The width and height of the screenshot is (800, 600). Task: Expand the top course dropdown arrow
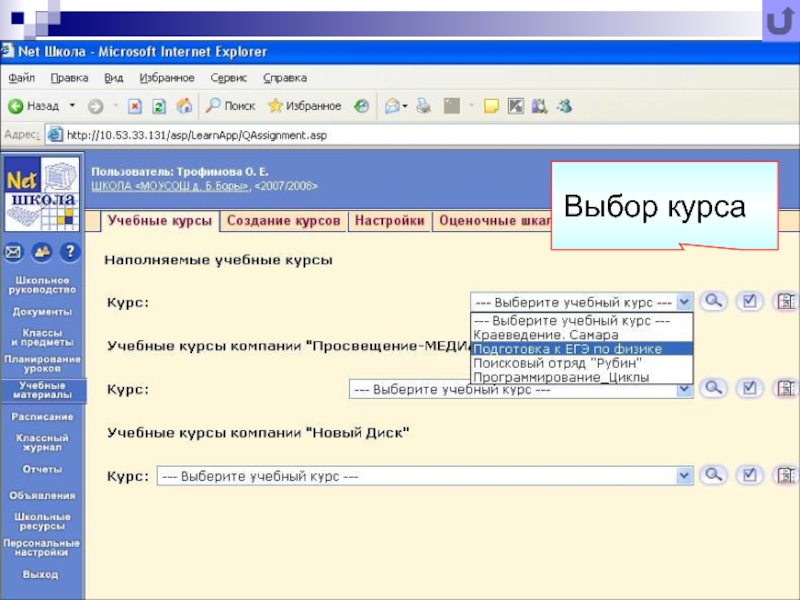[x=684, y=301]
